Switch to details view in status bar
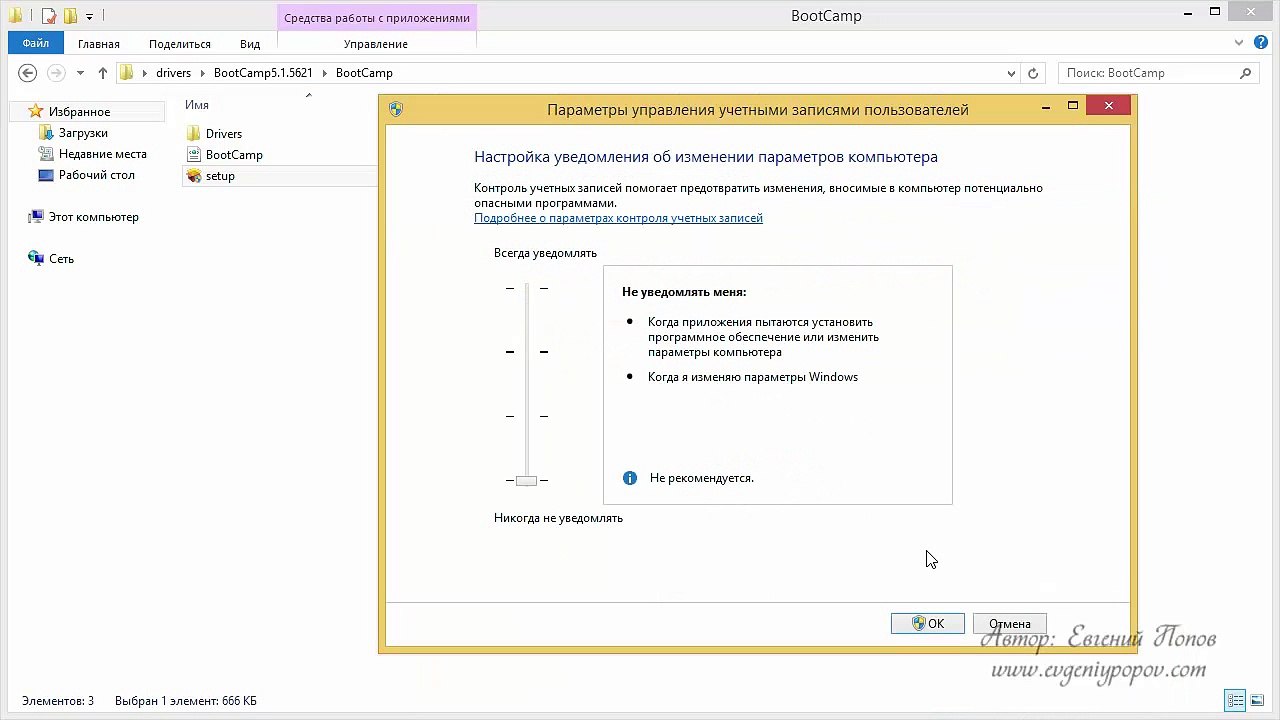The image size is (1280, 720). (x=1235, y=701)
